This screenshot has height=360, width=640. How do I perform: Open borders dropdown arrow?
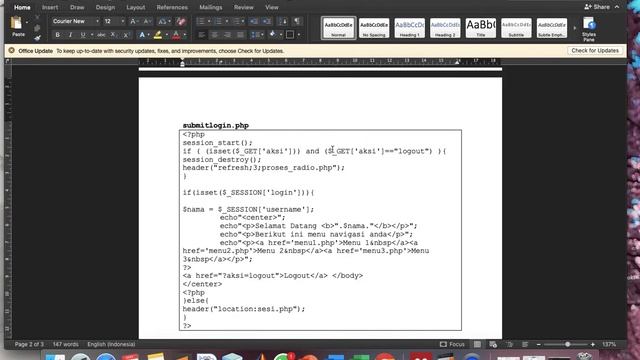(x=299, y=35)
